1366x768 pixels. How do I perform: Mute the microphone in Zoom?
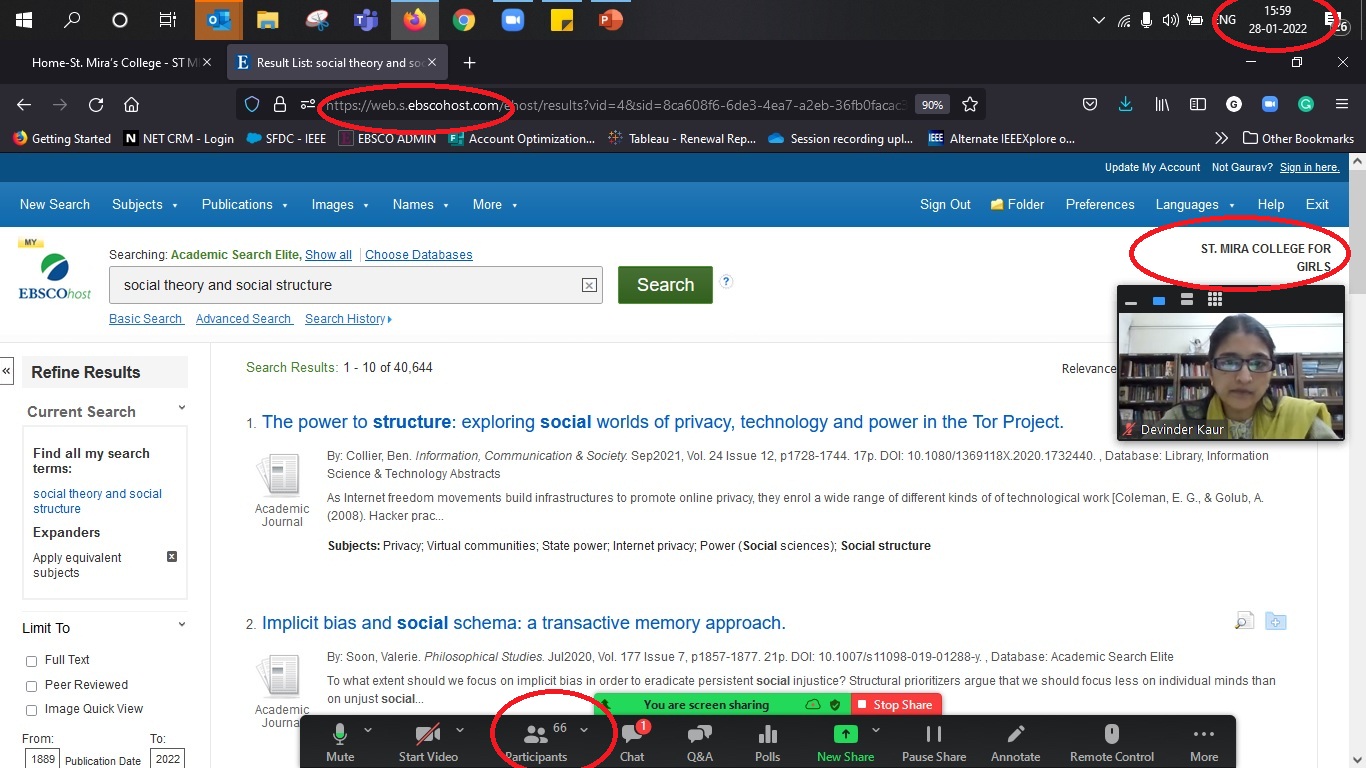click(x=340, y=742)
